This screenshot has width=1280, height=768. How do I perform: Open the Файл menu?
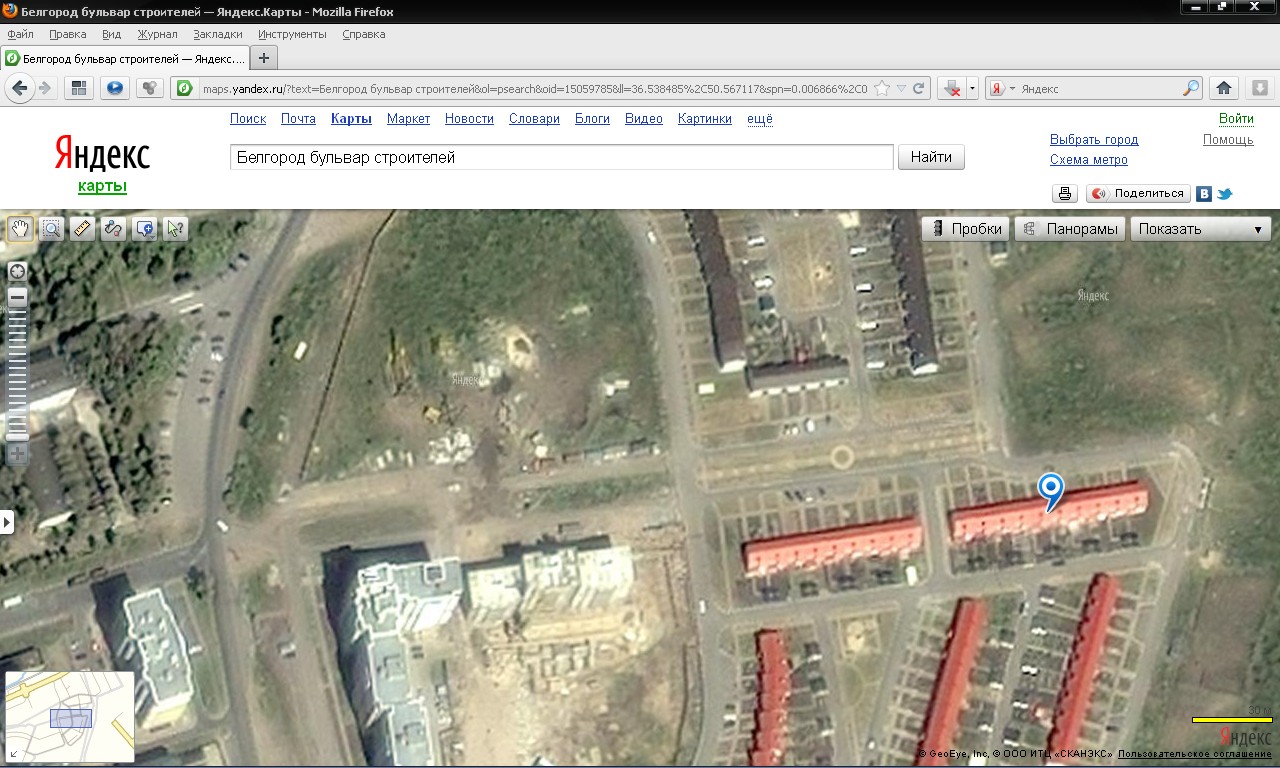click(x=20, y=34)
